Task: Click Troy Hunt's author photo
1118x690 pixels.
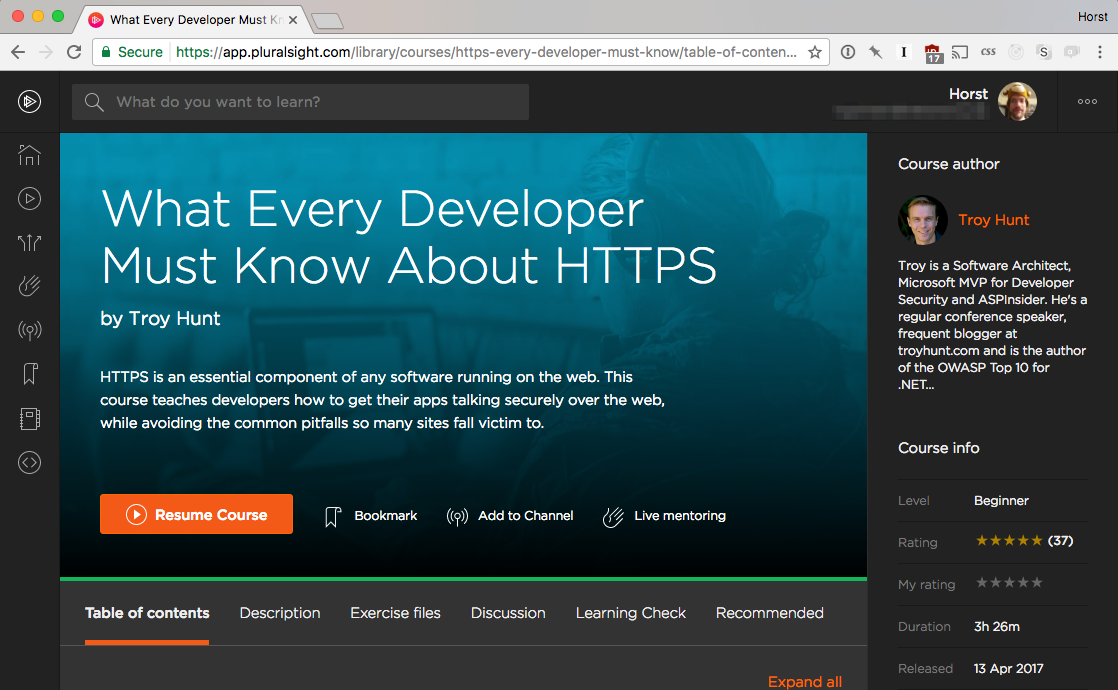Action: (923, 220)
